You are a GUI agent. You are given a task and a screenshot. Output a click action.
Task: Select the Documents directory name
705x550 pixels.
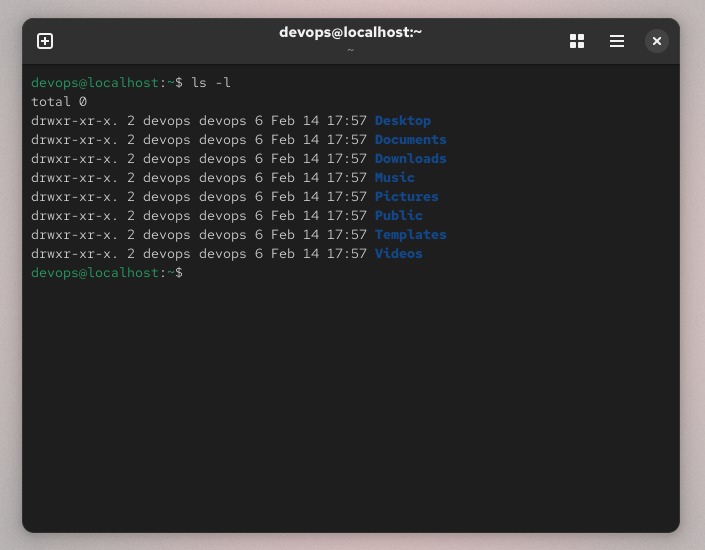coord(410,139)
